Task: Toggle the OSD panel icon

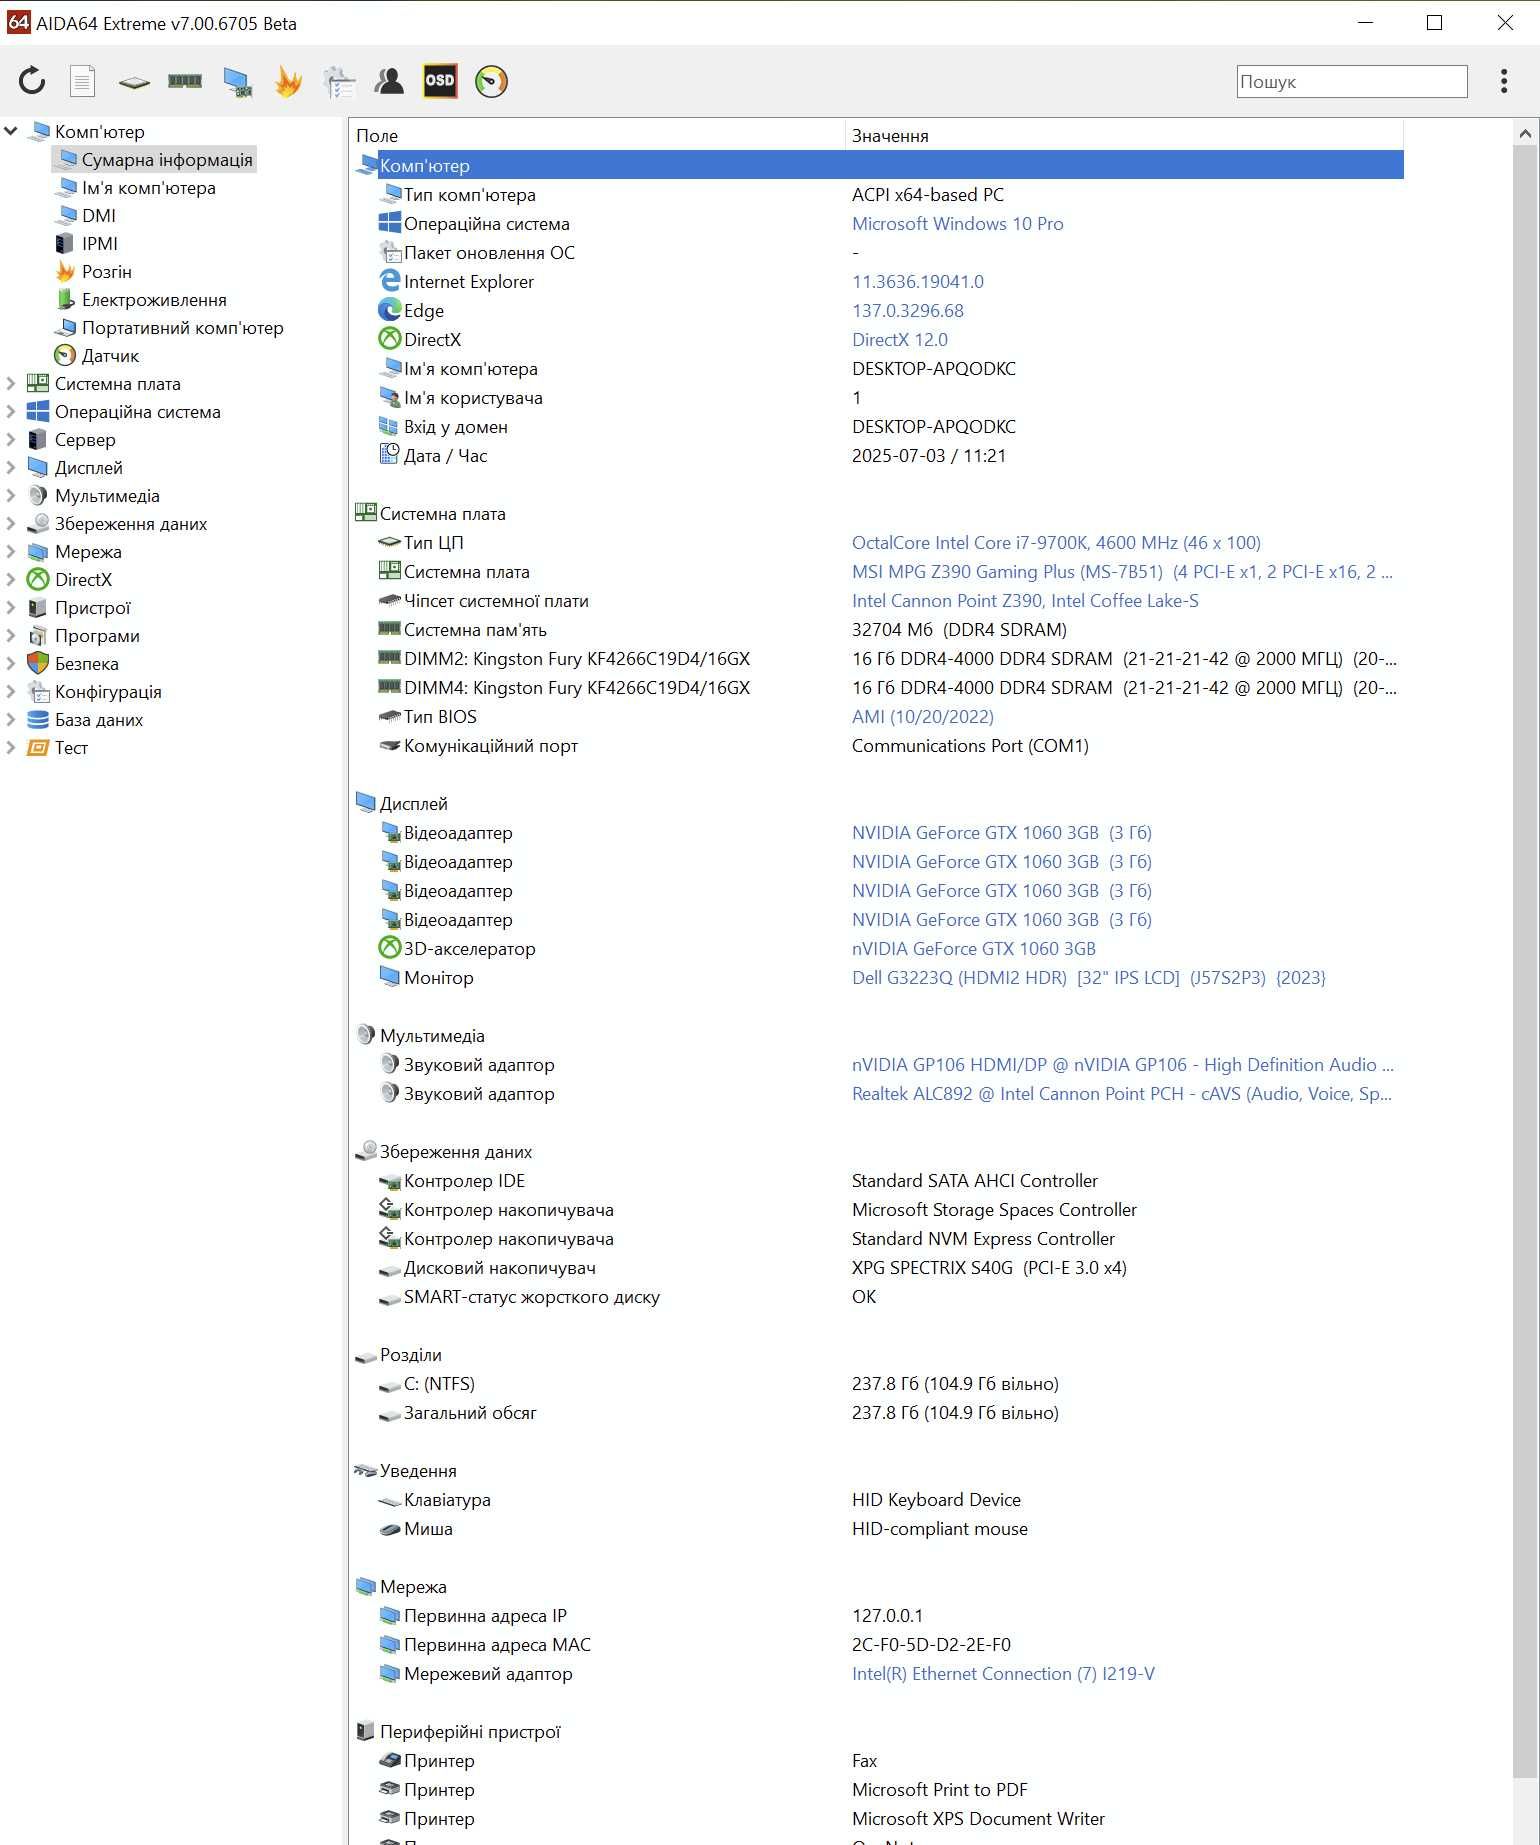Action: tap(440, 81)
